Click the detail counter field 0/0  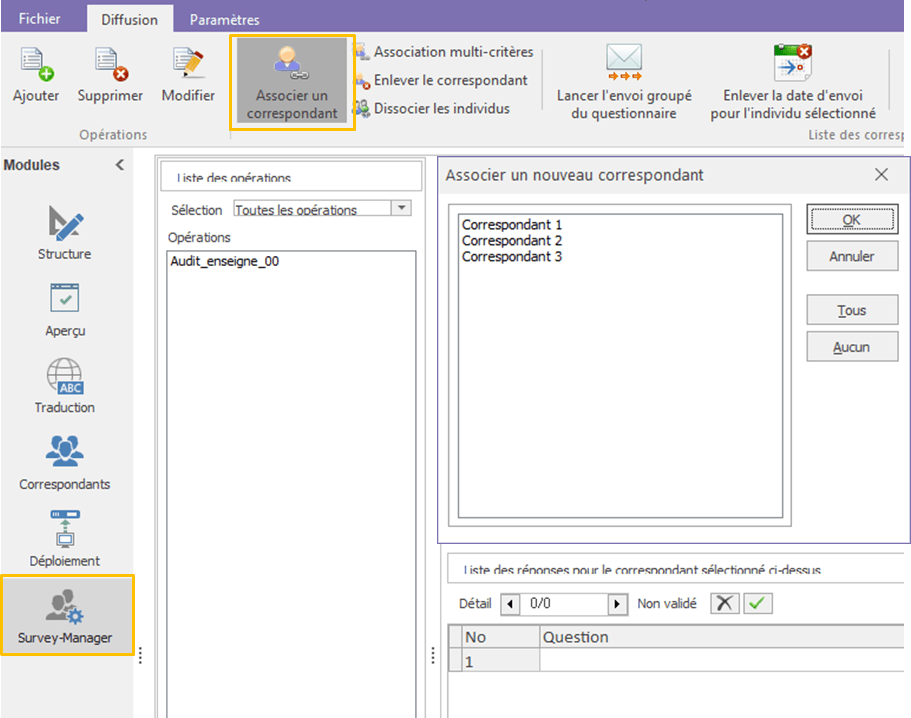point(564,604)
